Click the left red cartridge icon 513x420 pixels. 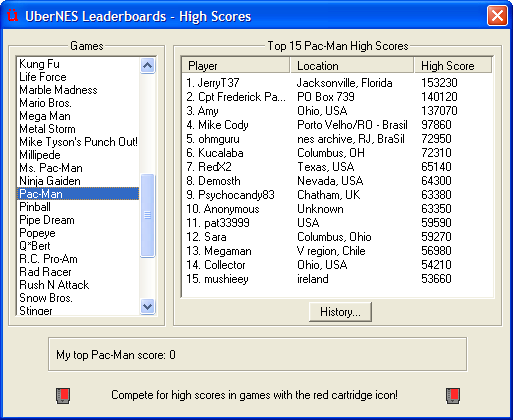[x=63, y=396]
